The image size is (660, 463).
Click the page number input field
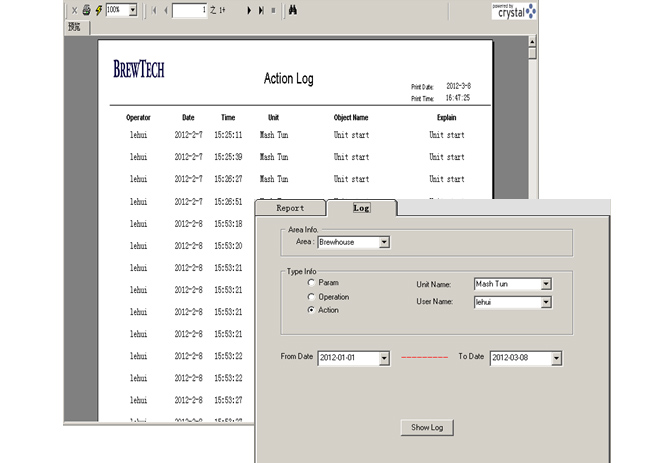189,10
